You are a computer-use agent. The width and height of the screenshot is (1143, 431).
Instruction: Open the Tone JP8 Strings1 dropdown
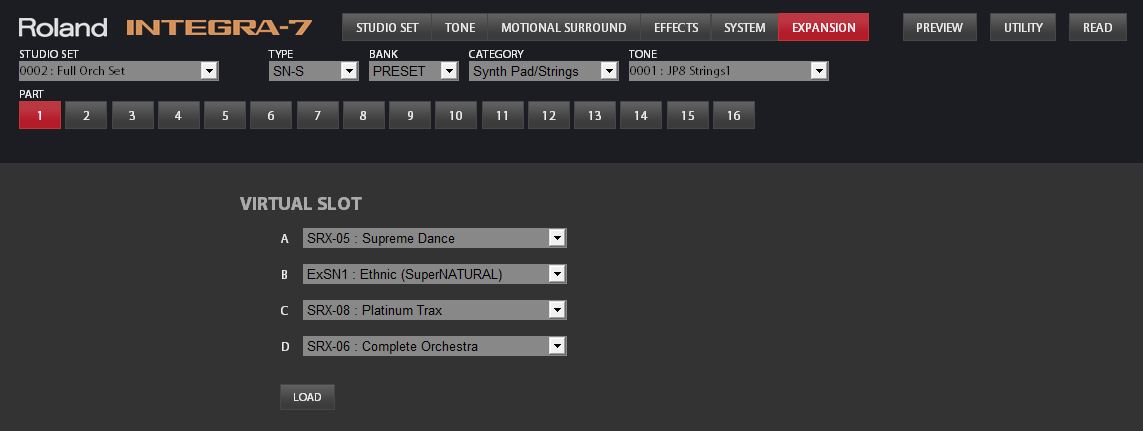pyautogui.click(x=728, y=71)
